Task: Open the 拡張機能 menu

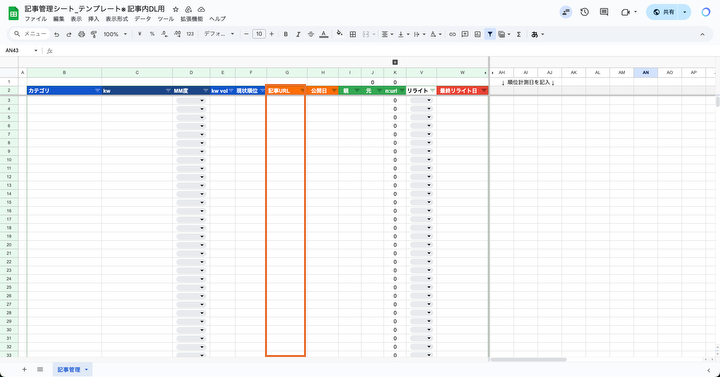Action: pyautogui.click(x=191, y=19)
